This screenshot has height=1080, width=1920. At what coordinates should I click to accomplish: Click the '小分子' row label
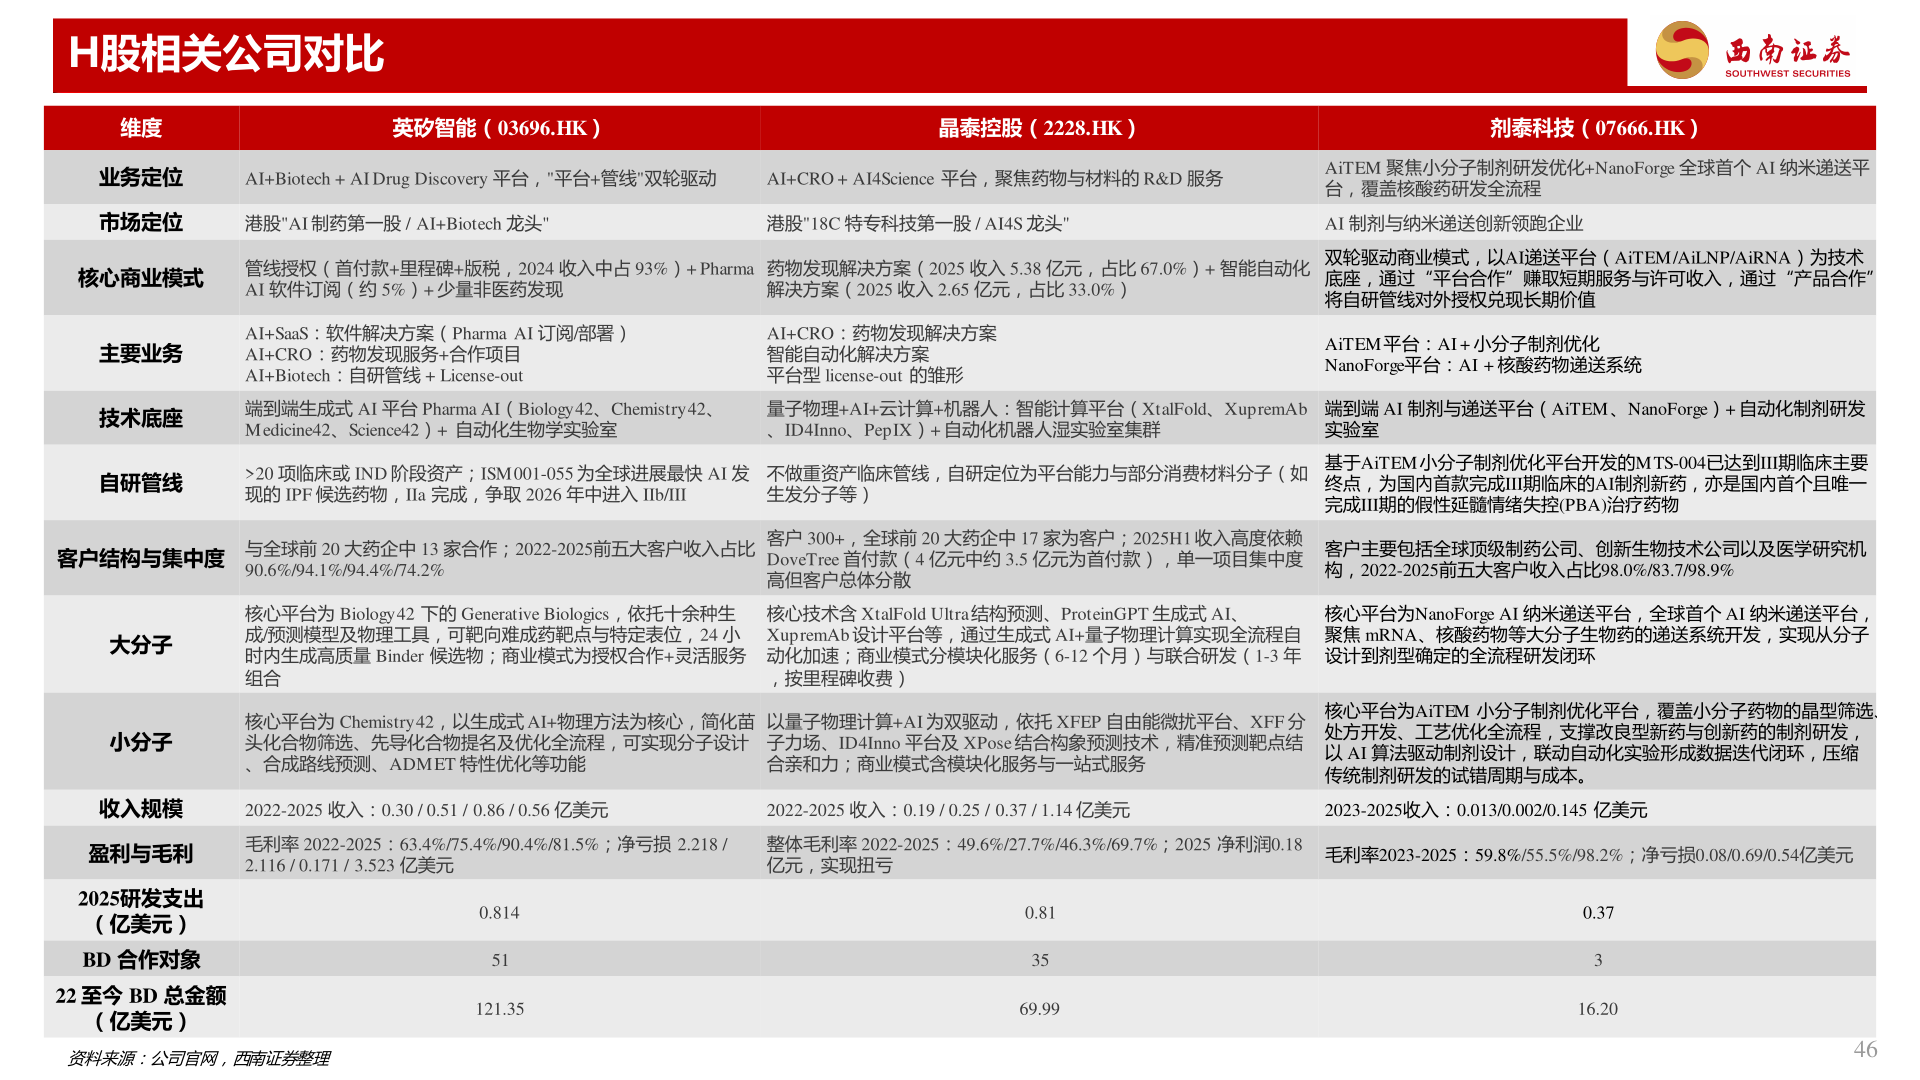click(141, 743)
